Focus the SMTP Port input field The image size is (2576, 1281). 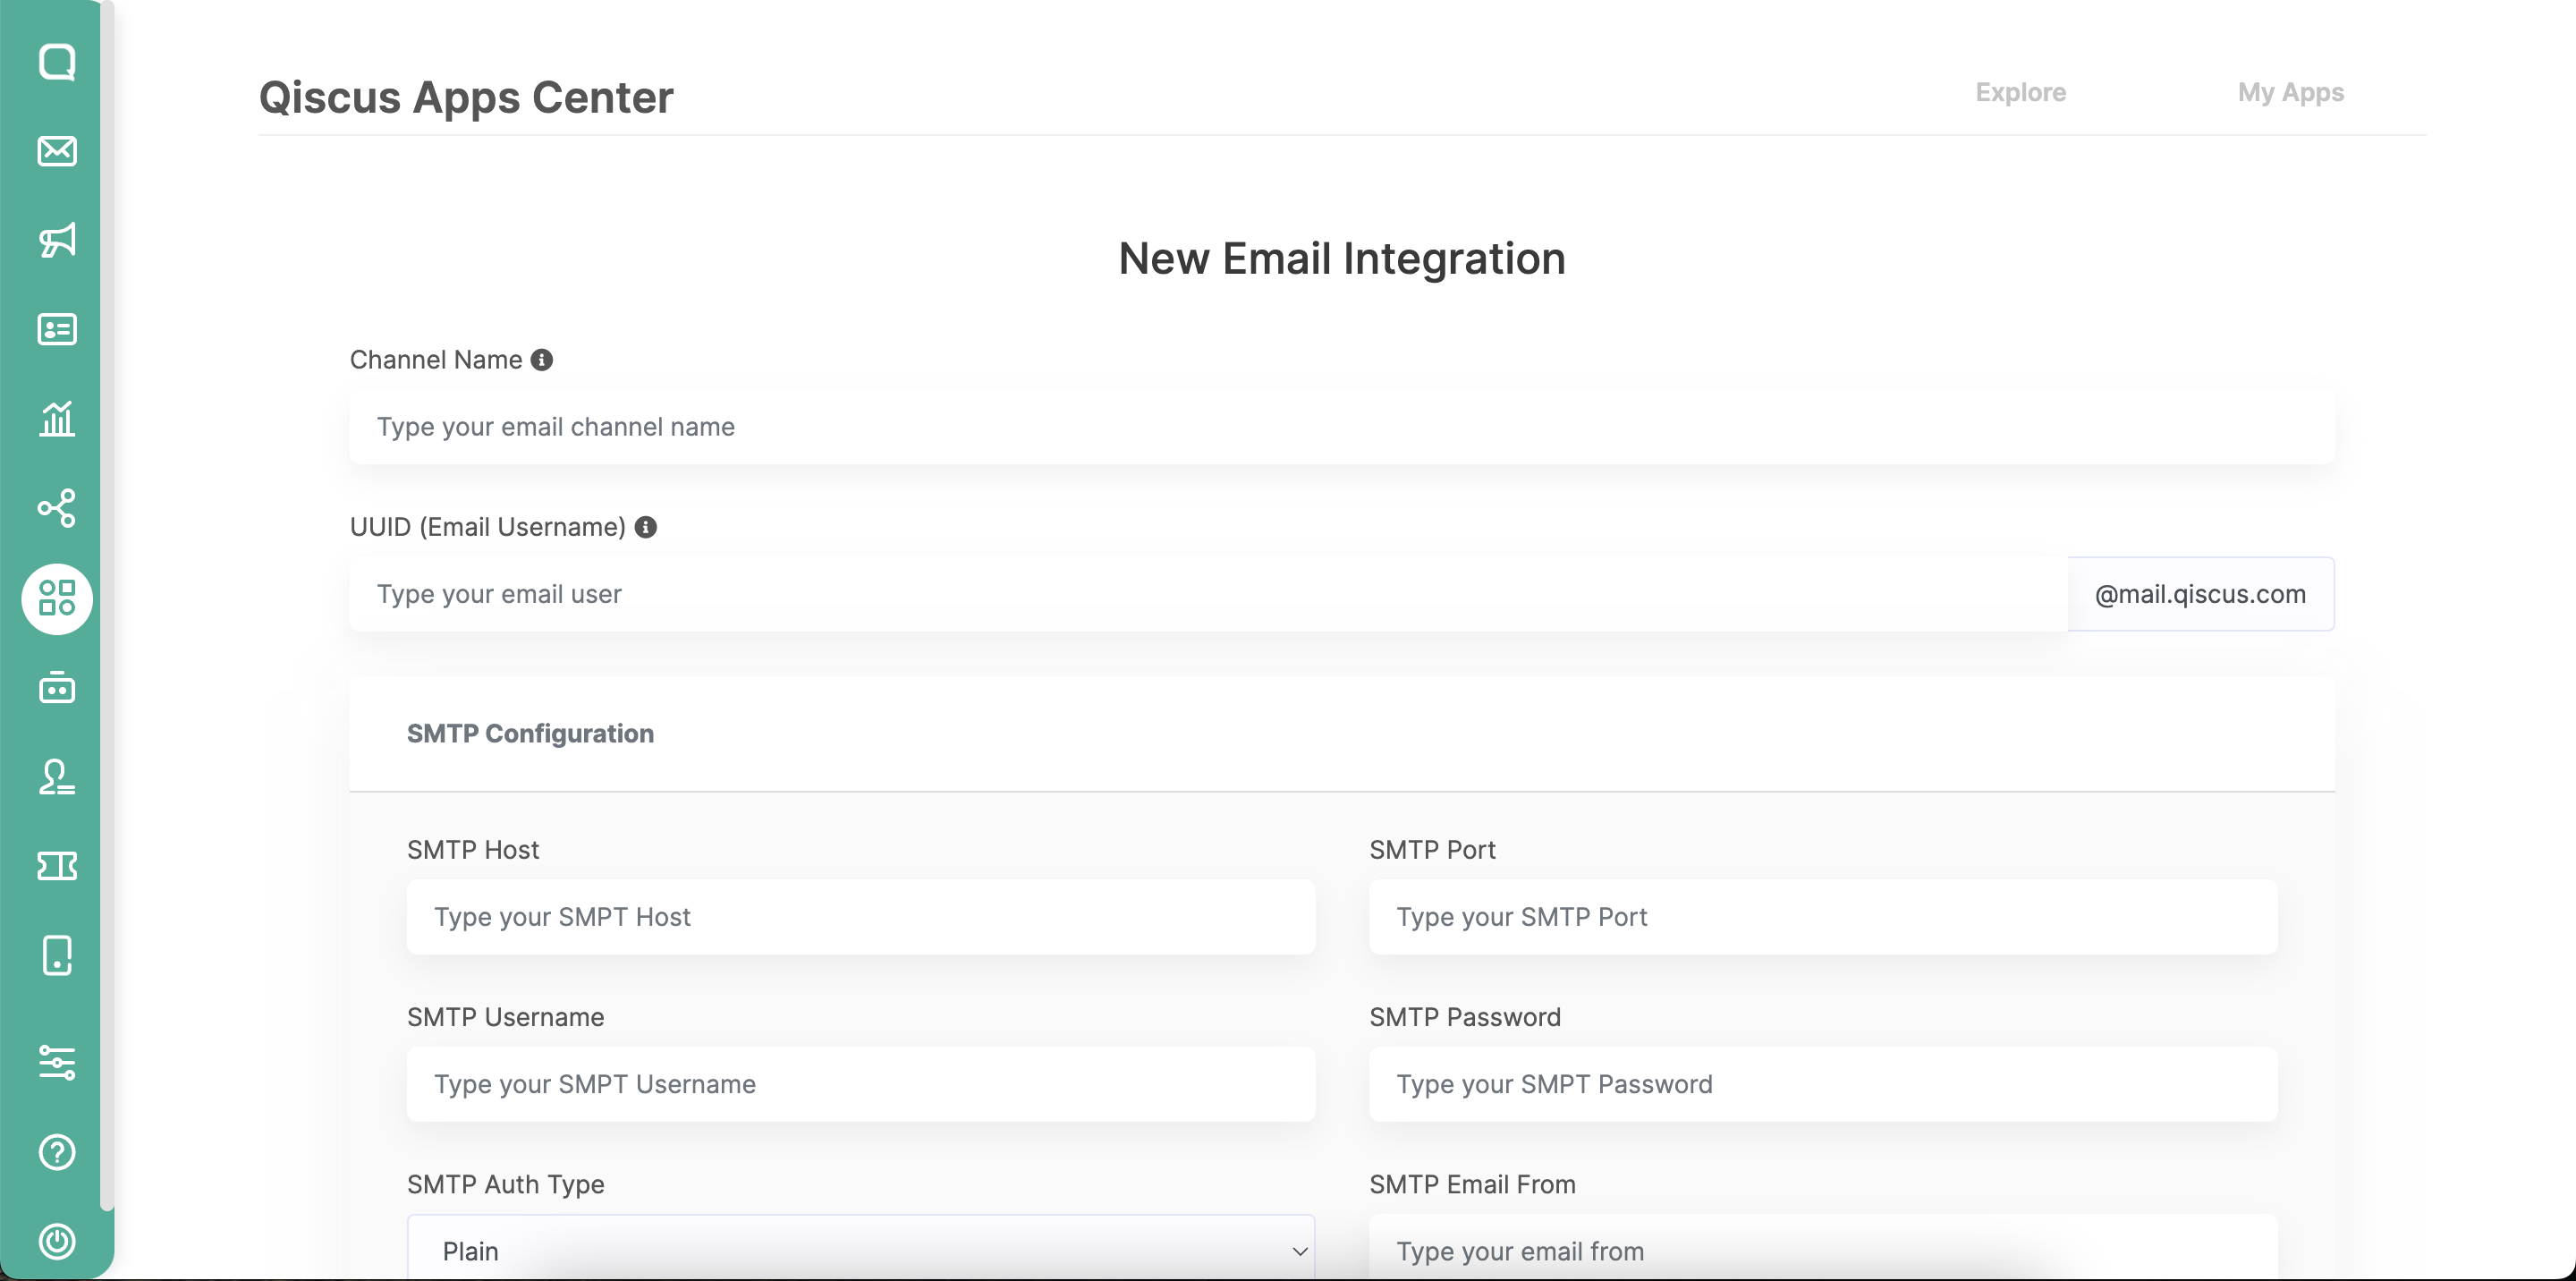click(1823, 917)
